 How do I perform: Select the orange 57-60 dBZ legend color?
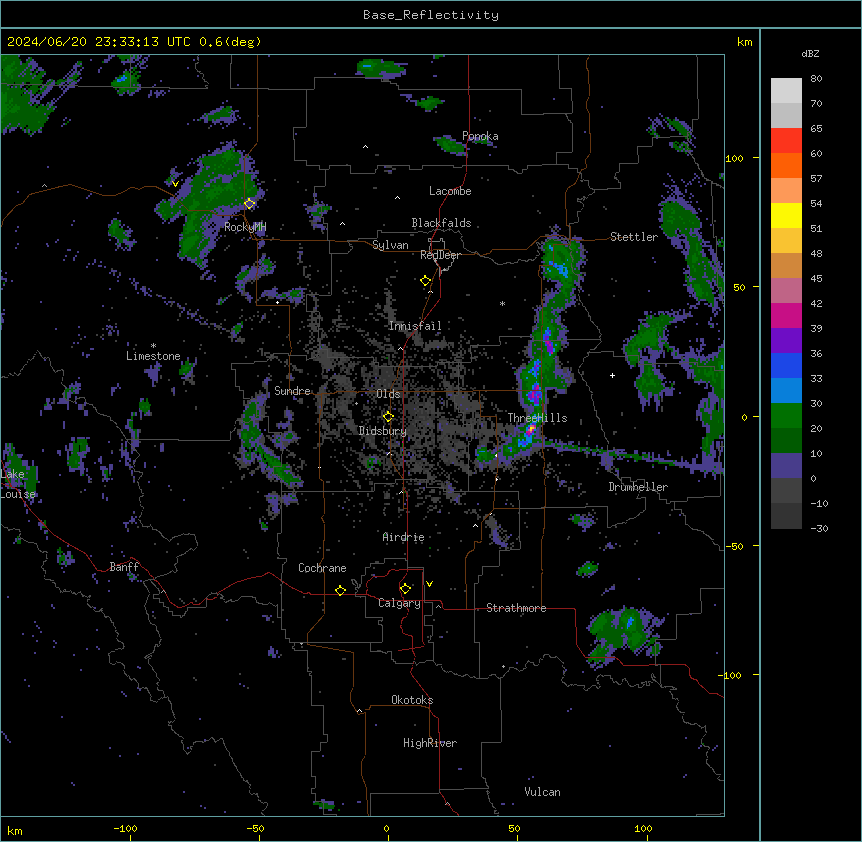[786, 165]
